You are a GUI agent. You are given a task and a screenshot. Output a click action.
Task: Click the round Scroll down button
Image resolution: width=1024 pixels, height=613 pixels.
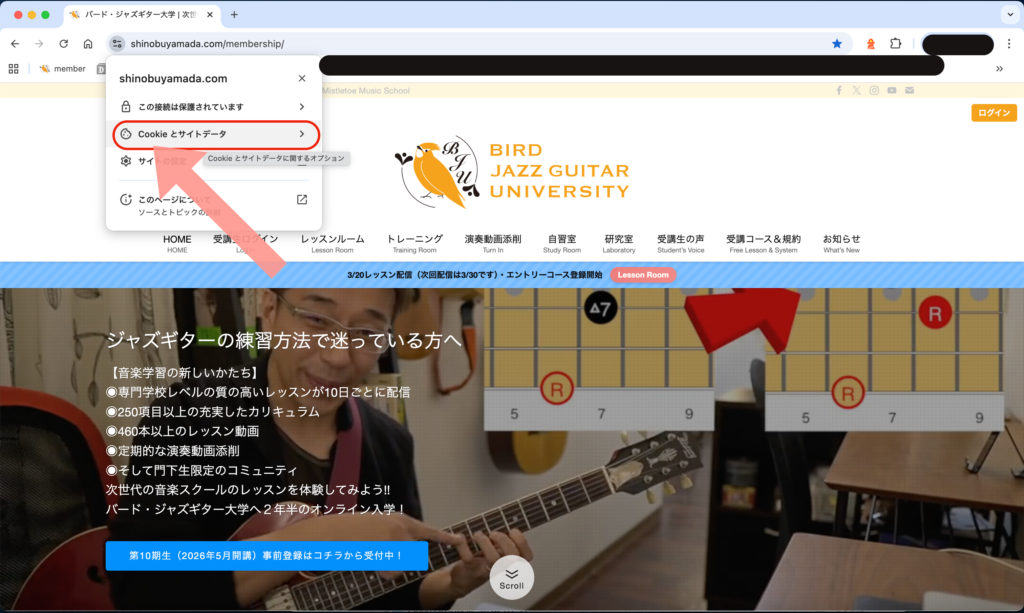pos(511,578)
